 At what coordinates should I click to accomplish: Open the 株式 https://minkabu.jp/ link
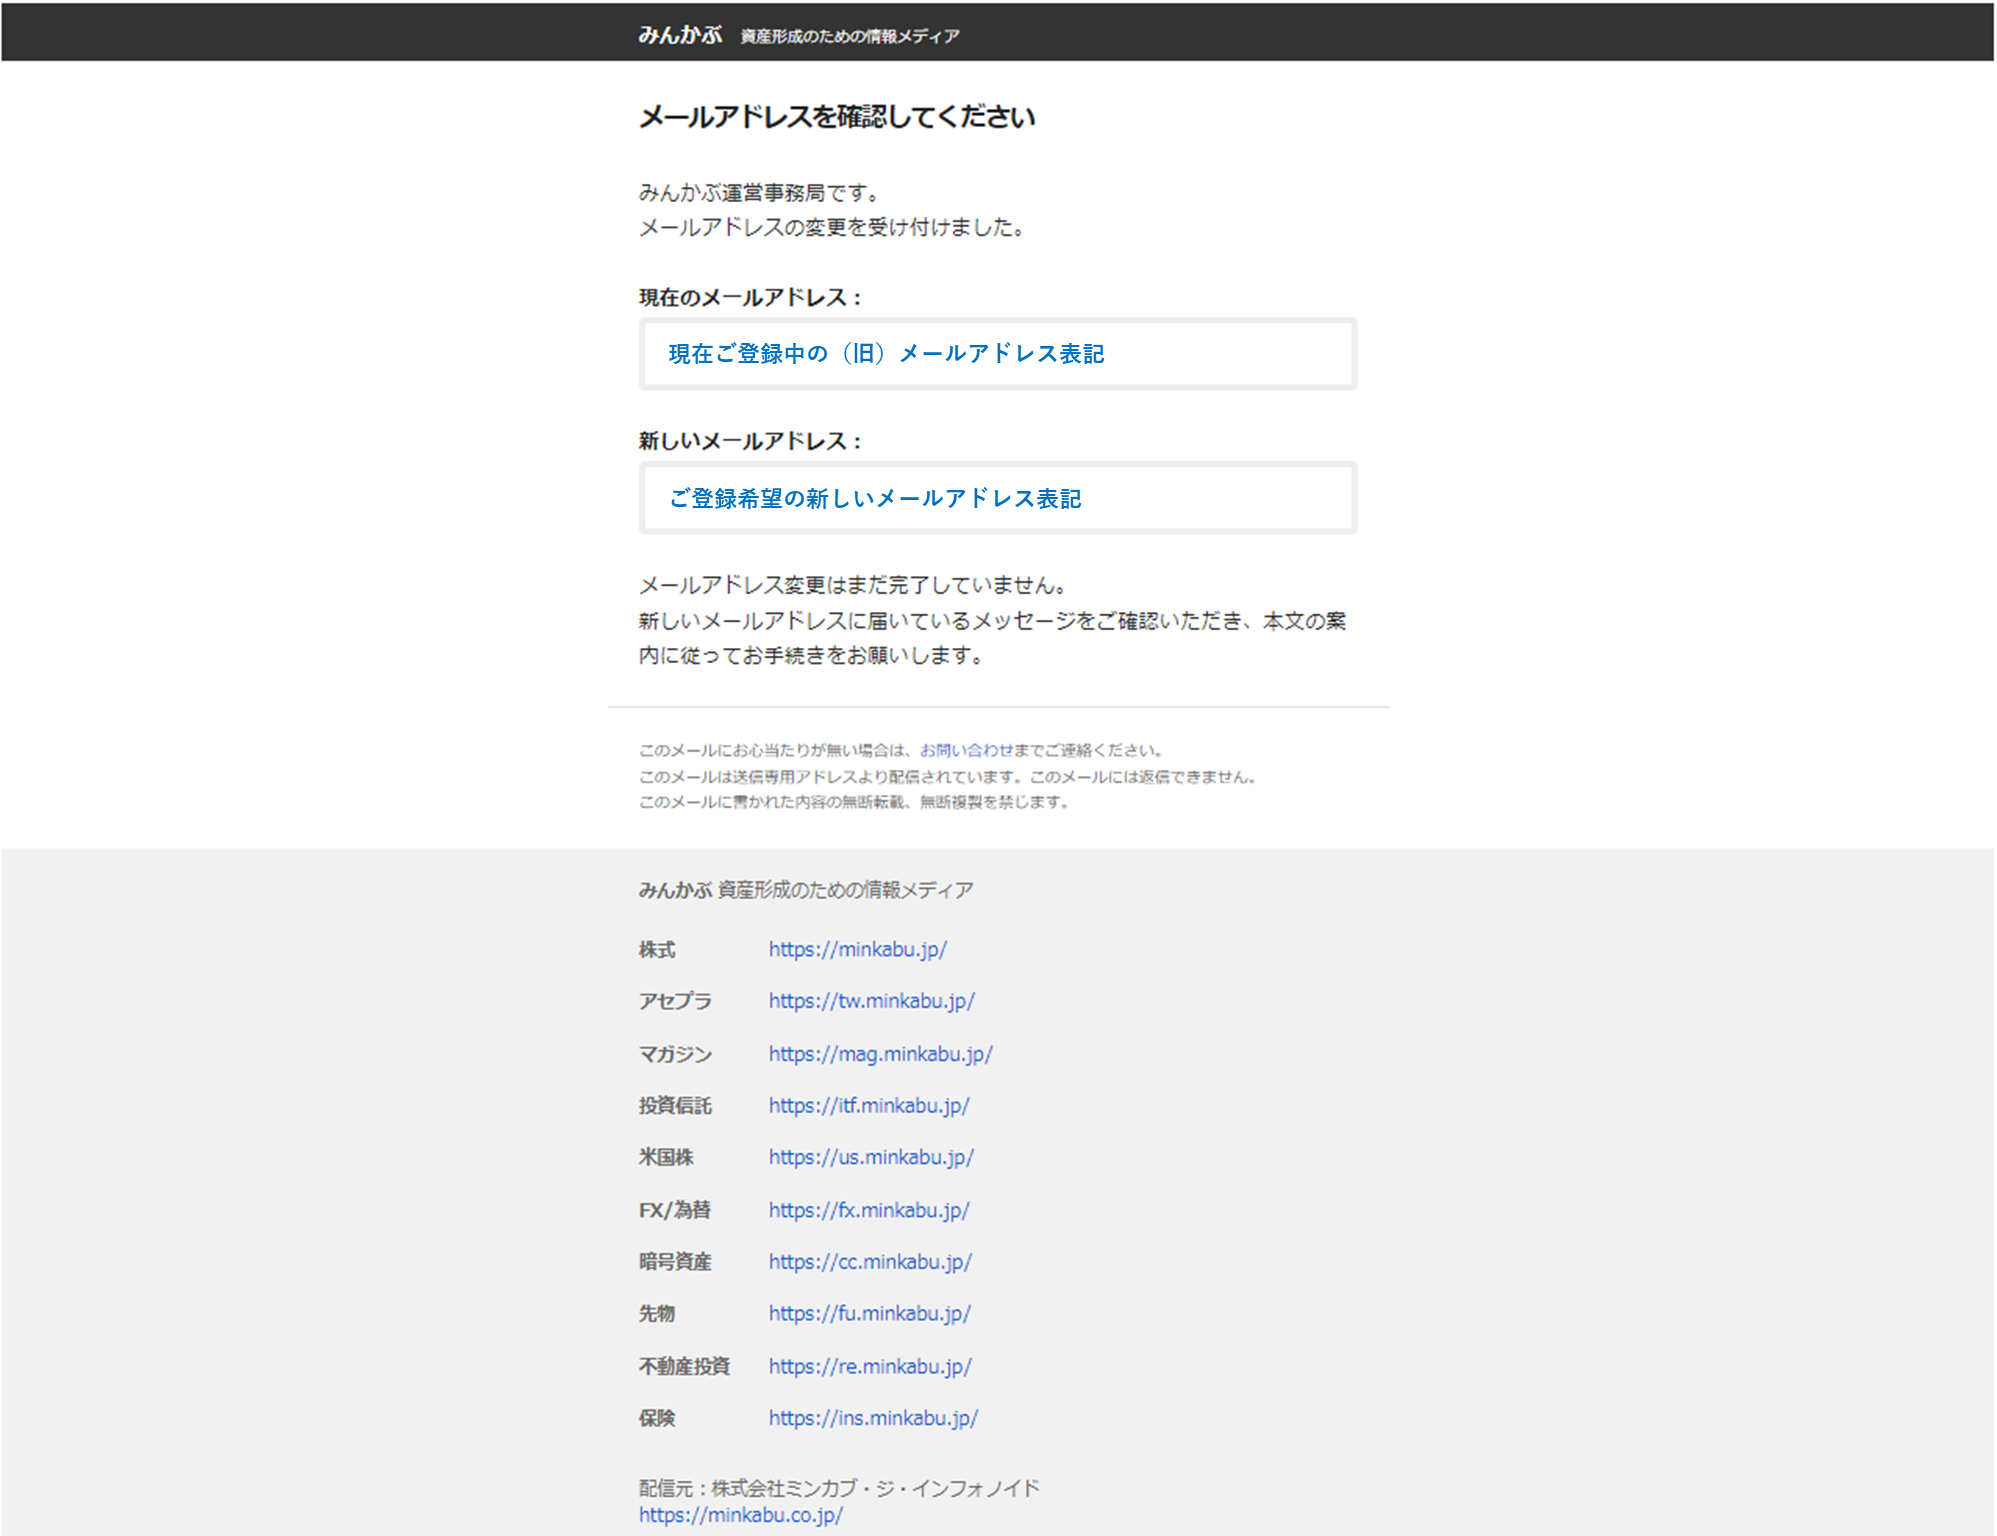coord(857,949)
